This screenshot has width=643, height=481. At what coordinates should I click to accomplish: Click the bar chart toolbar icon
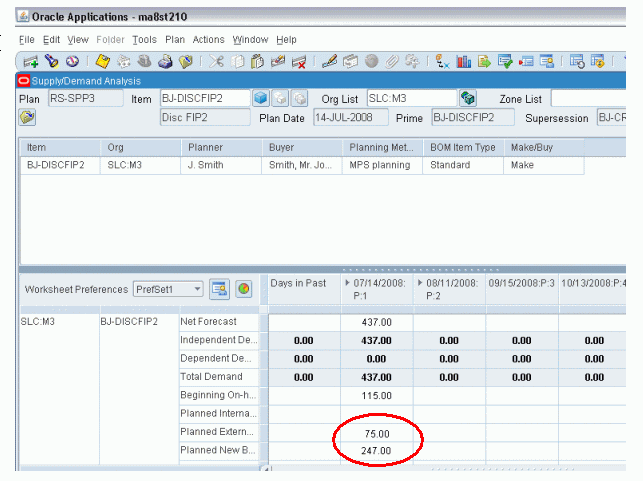(x=463, y=62)
